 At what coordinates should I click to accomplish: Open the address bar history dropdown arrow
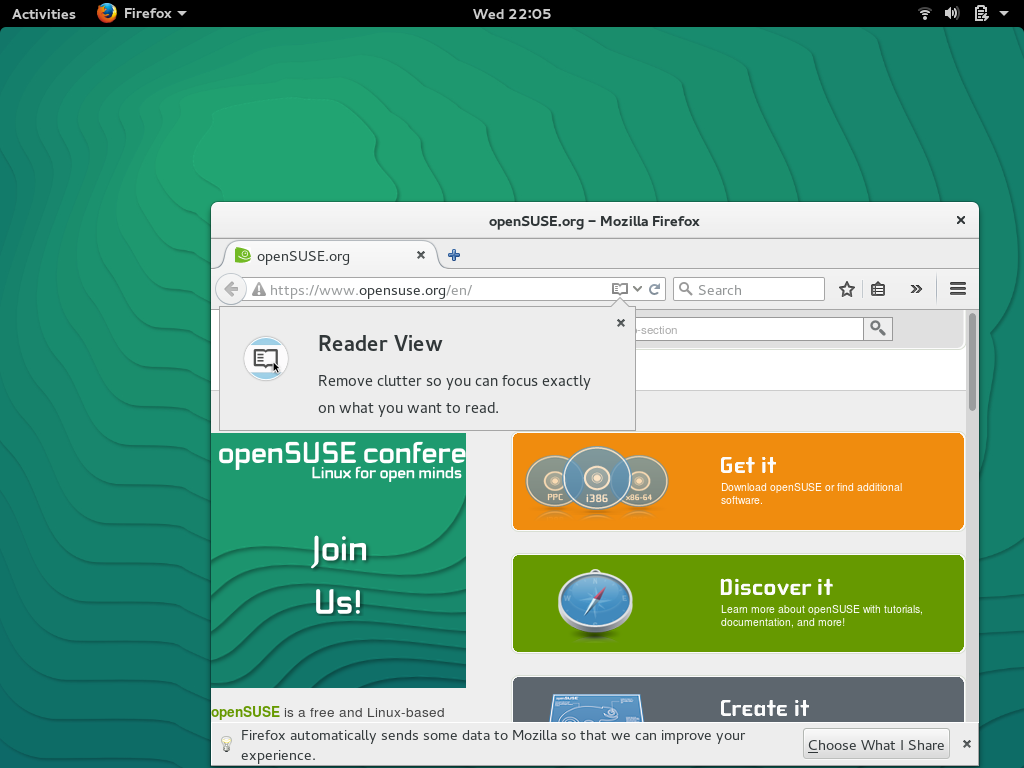(637, 289)
